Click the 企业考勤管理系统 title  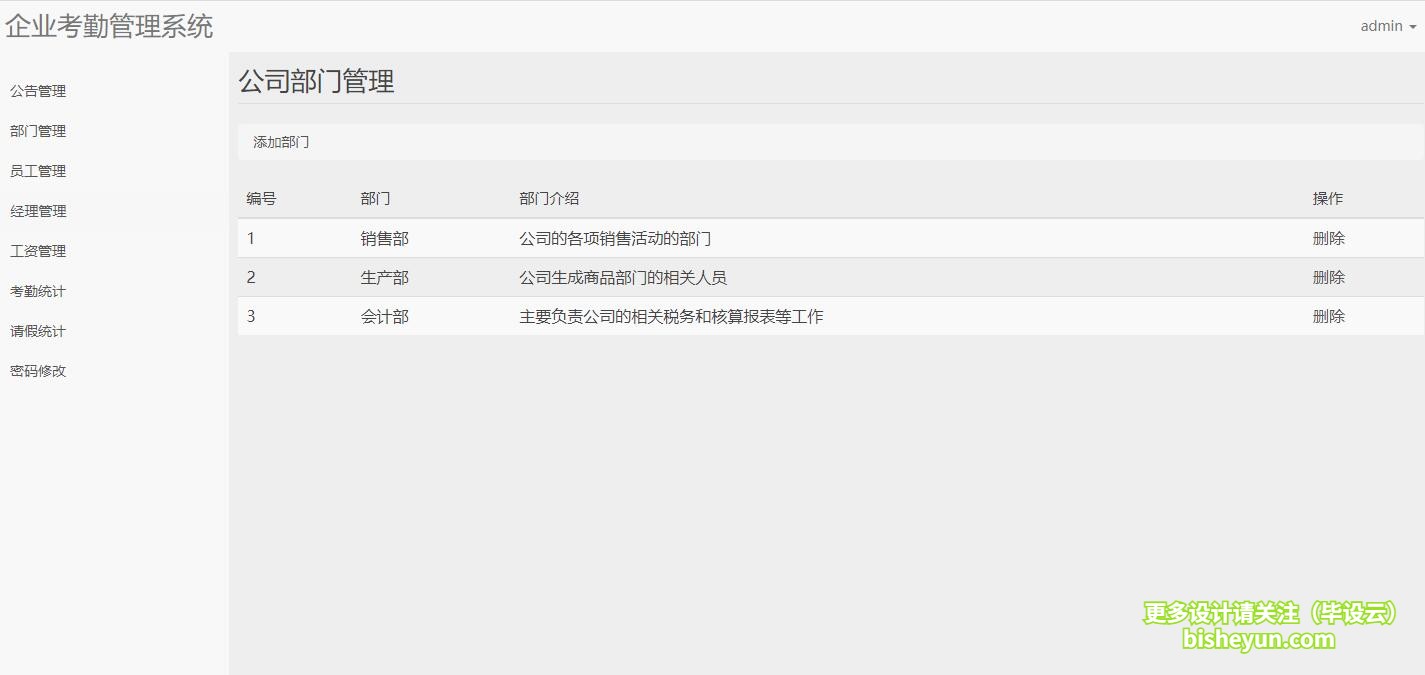coord(111,27)
